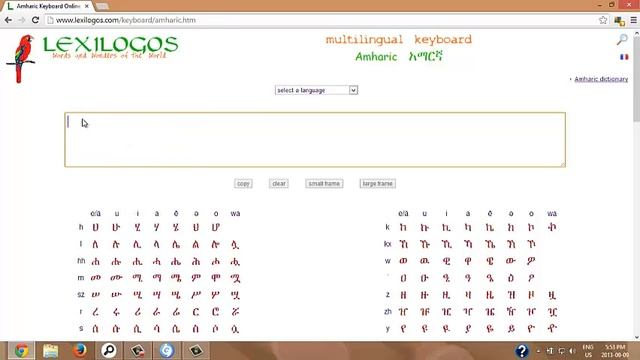Switch to French via the flag icon

tap(624, 57)
